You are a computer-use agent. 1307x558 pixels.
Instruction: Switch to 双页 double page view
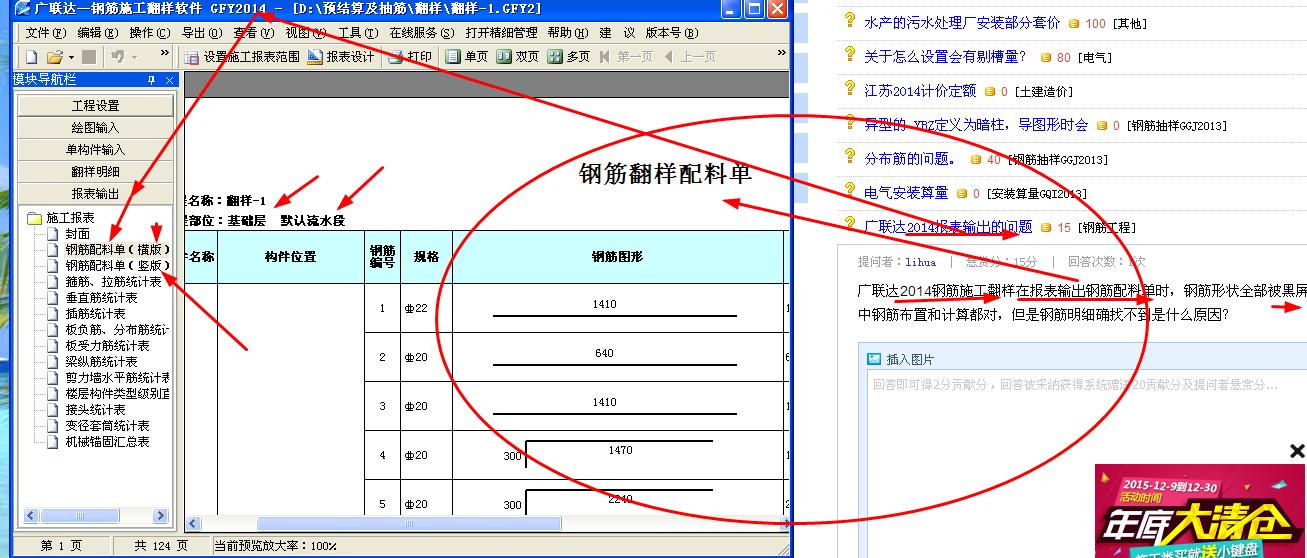[x=519, y=57]
